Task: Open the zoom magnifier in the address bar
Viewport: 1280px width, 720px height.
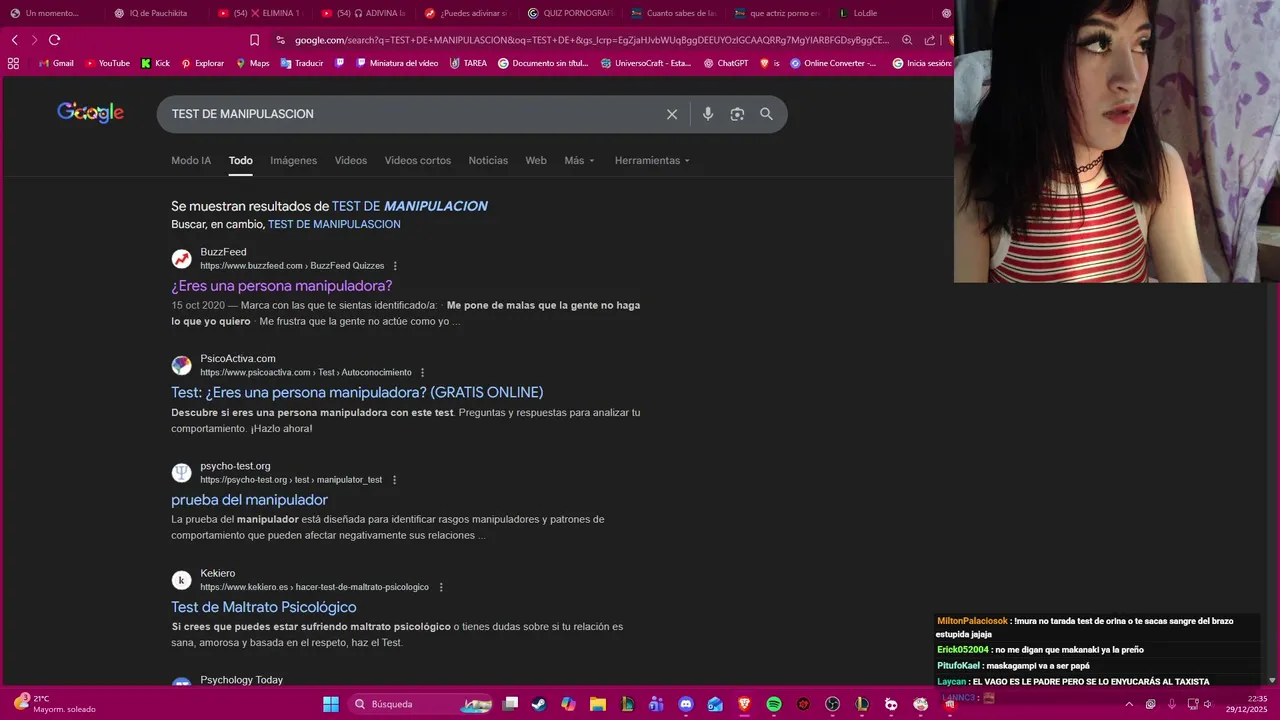Action: 907,40
